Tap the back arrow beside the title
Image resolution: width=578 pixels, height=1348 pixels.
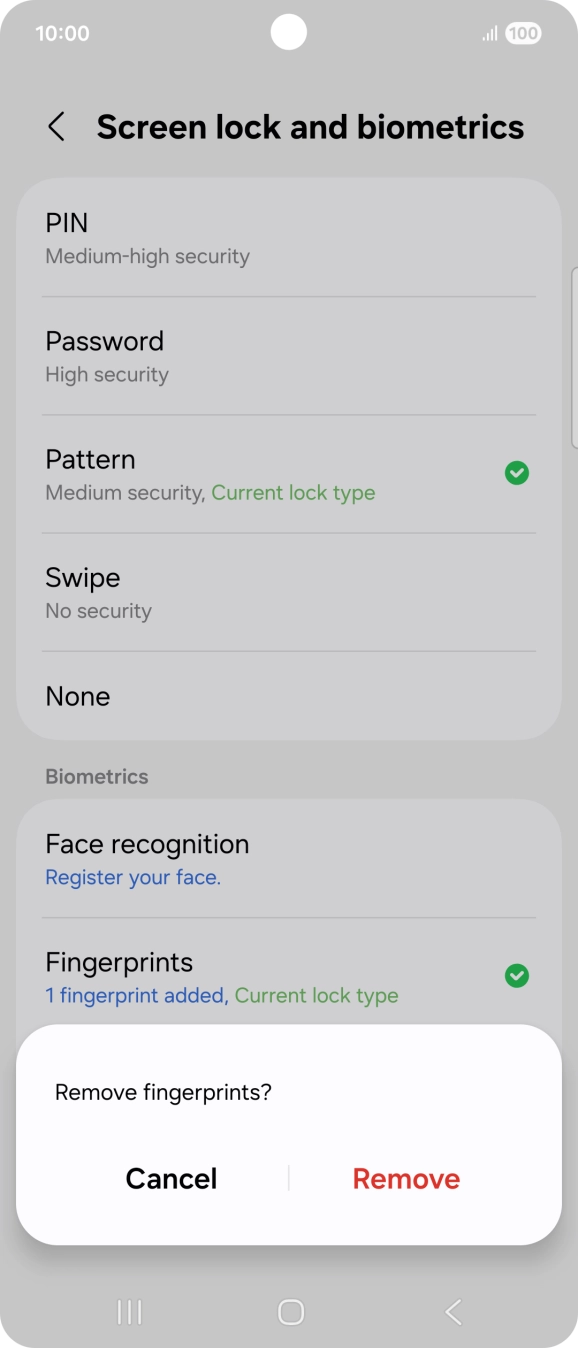pos(56,127)
